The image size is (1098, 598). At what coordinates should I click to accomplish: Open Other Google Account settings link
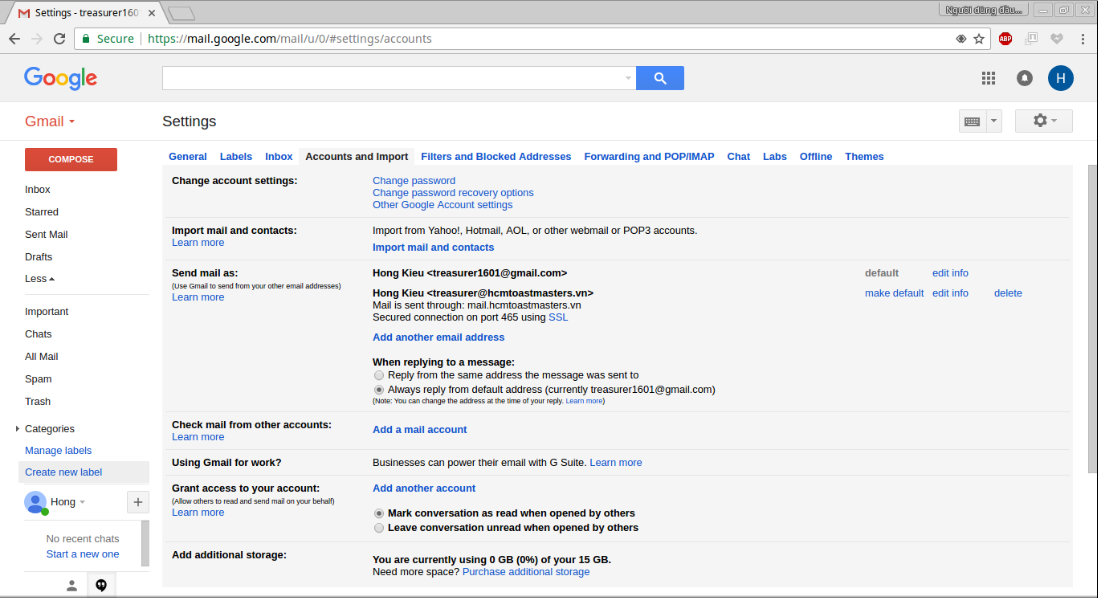443,204
